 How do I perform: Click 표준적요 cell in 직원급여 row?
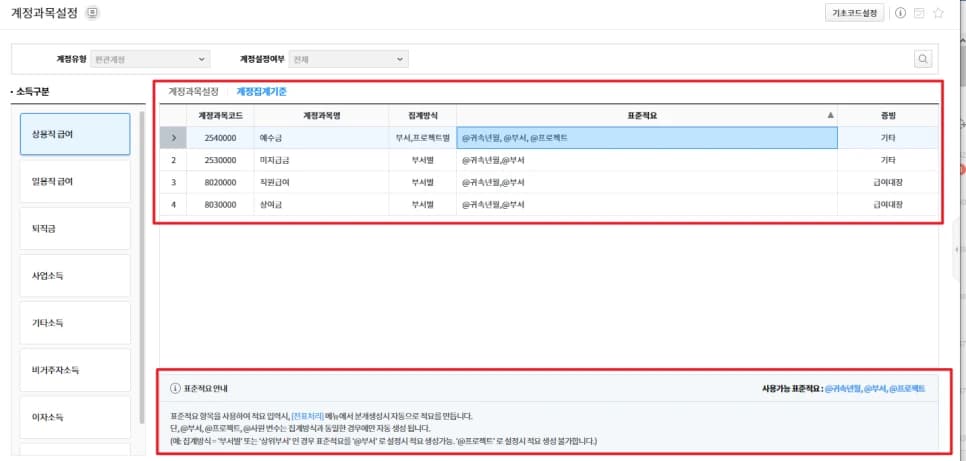click(647, 182)
